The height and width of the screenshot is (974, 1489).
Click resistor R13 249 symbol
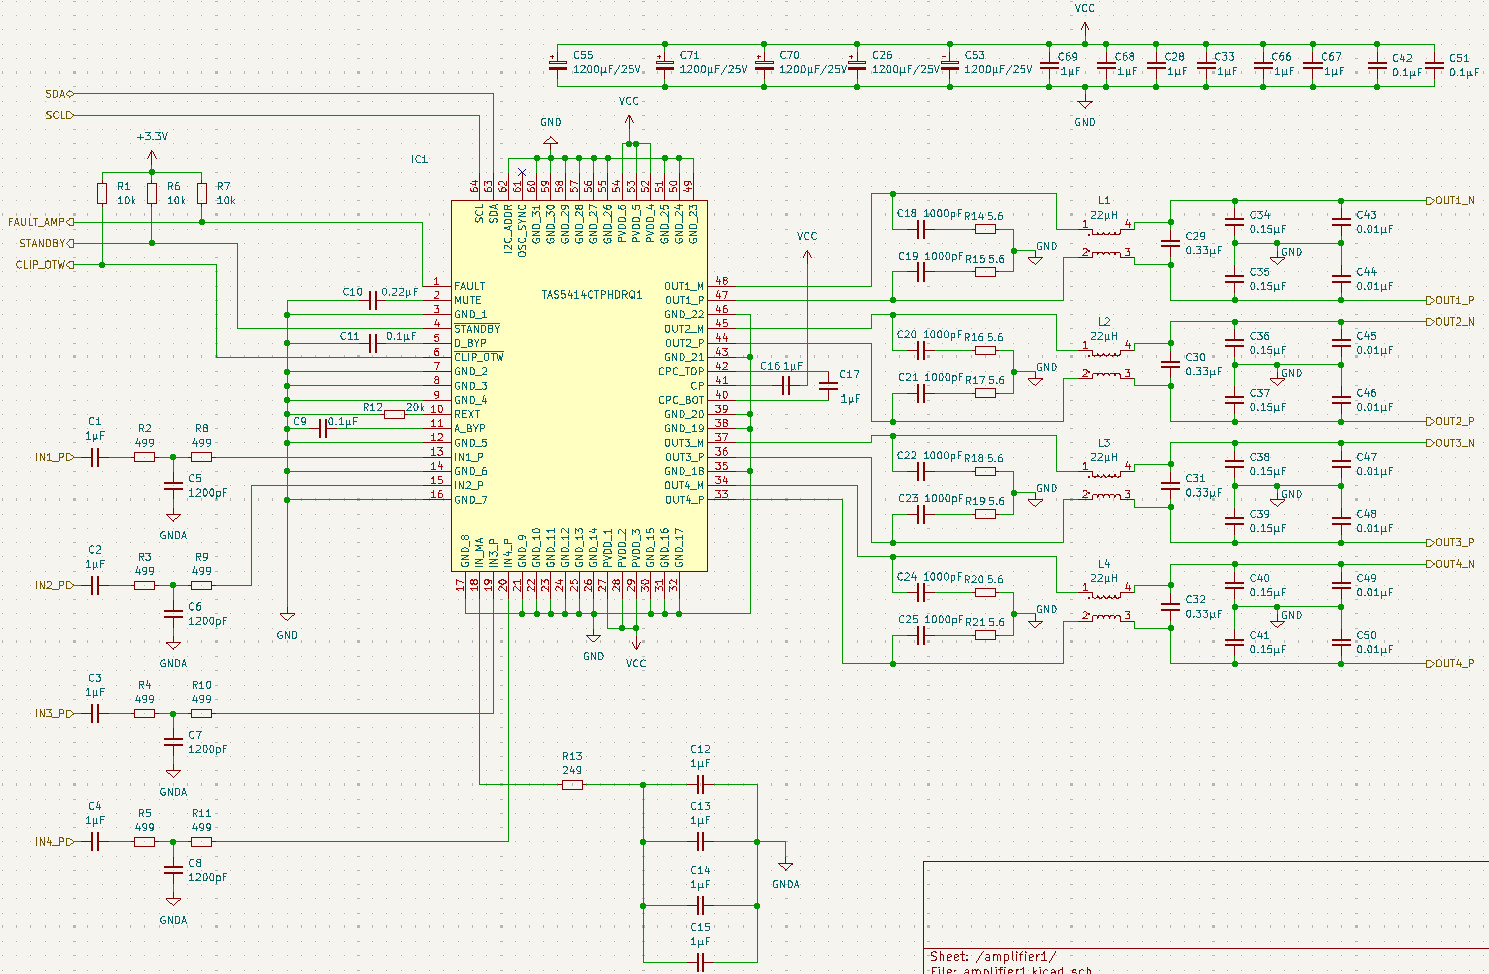coord(572,785)
